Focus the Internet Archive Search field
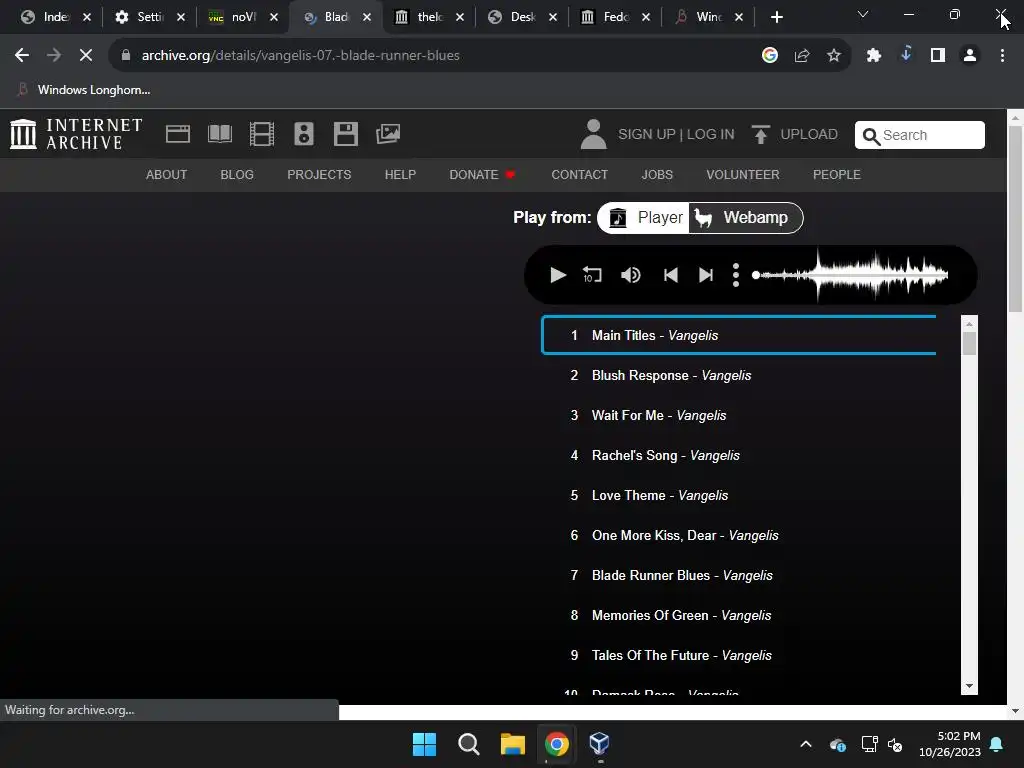This screenshot has height=768, width=1024. 920,135
